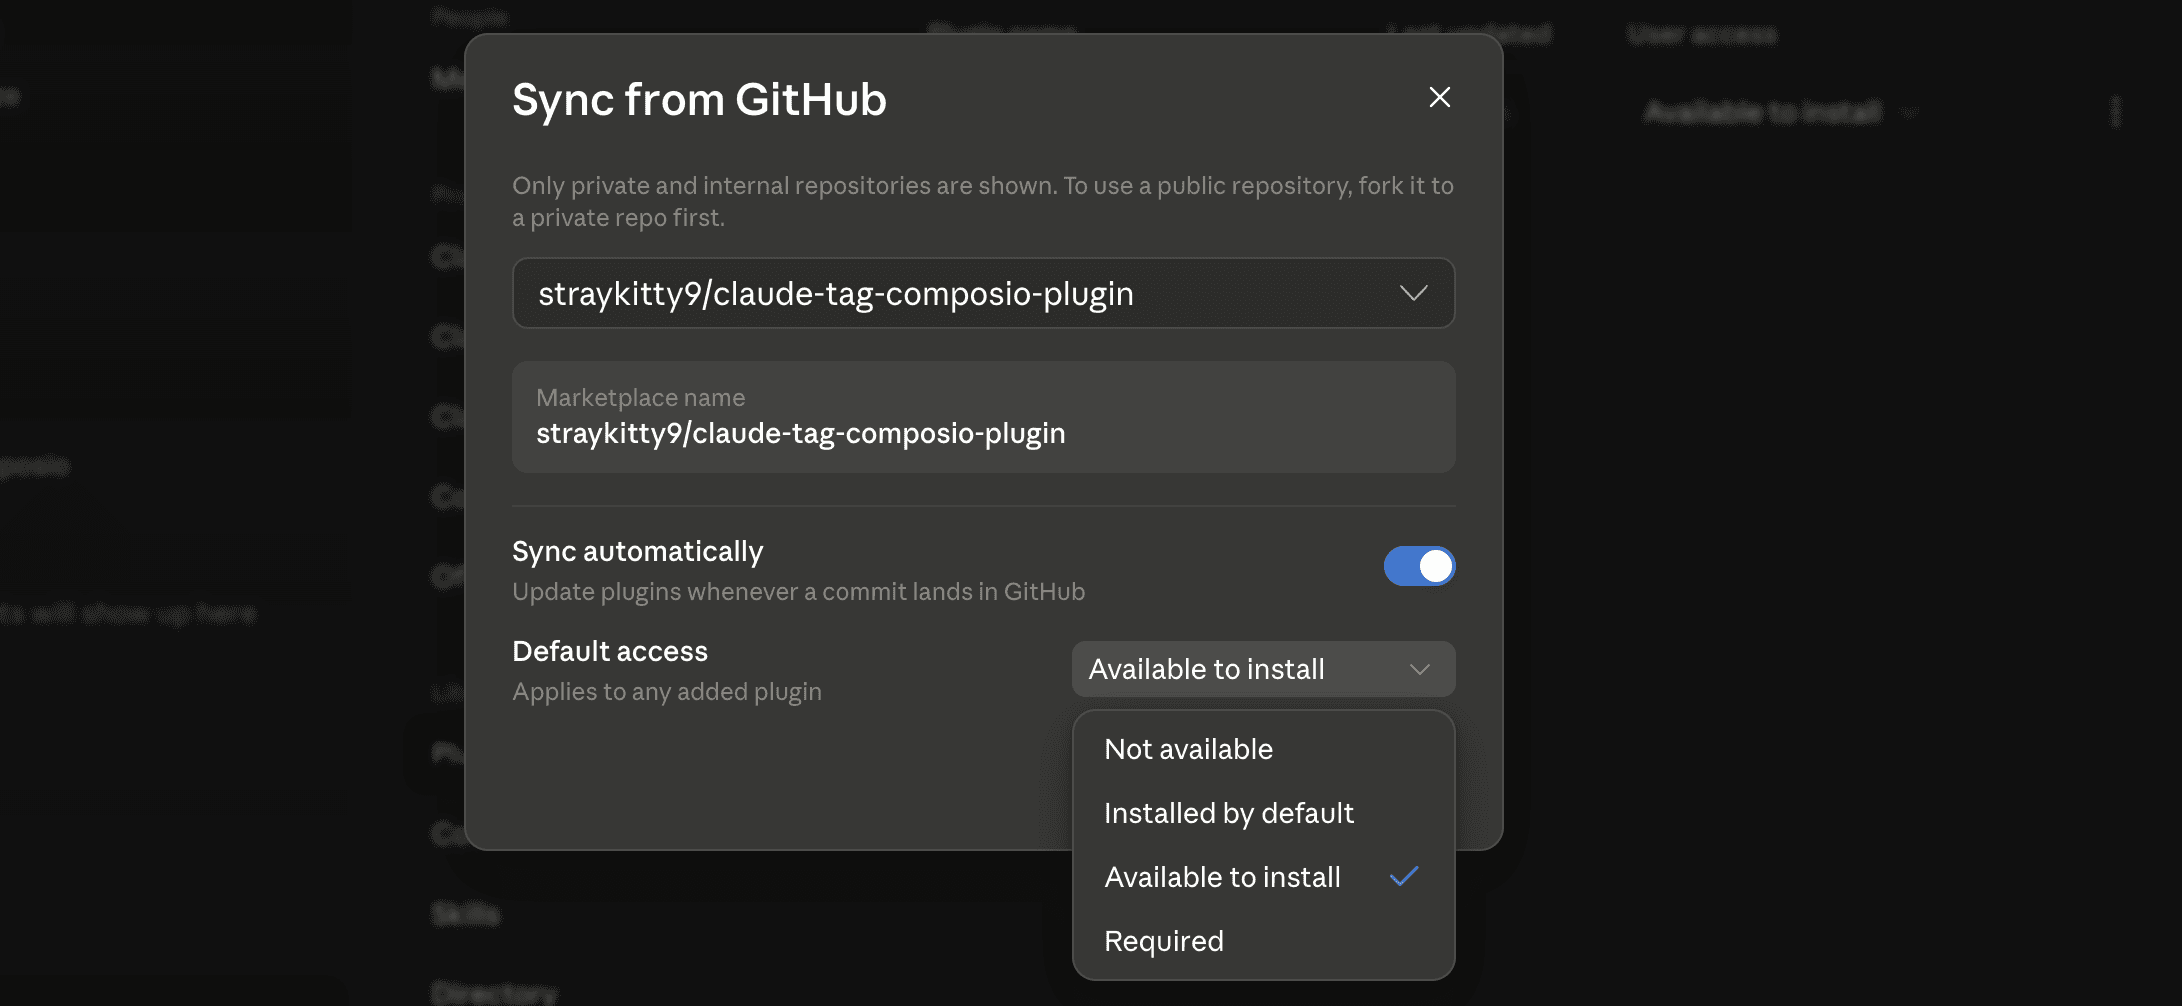The width and height of the screenshot is (2182, 1006).
Task: Click the small chevron beside background Available to install
Action: (x=1910, y=113)
